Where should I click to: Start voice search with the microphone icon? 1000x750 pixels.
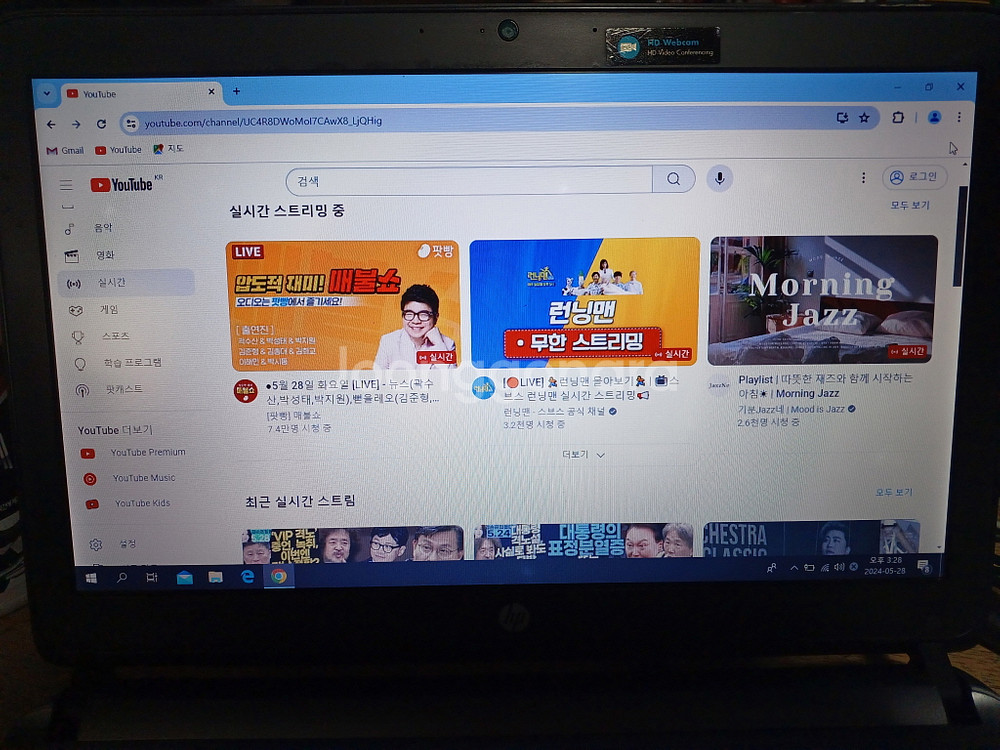tap(719, 179)
